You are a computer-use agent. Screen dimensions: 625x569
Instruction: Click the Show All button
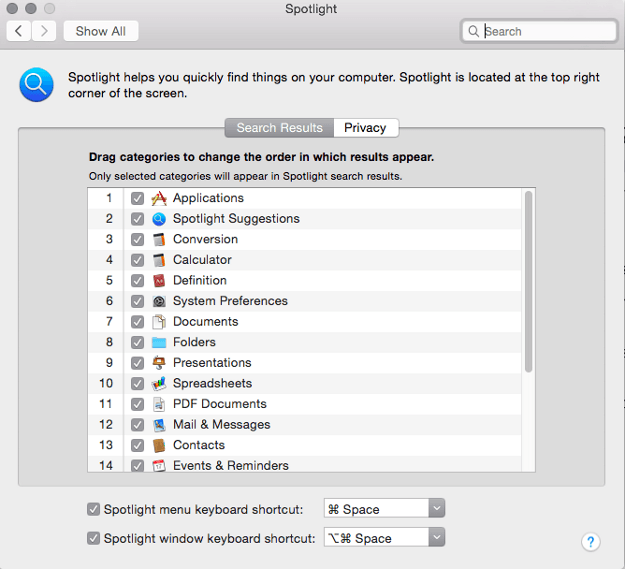(x=101, y=31)
